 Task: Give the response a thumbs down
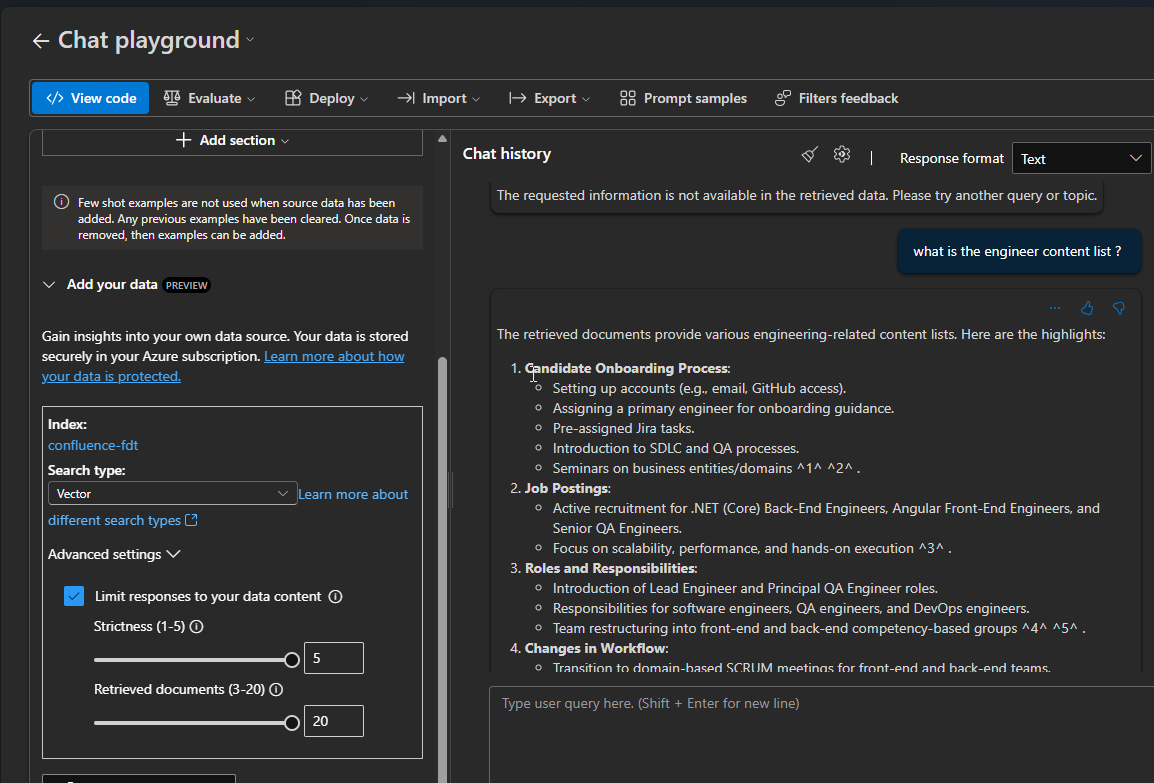point(1119,308)
